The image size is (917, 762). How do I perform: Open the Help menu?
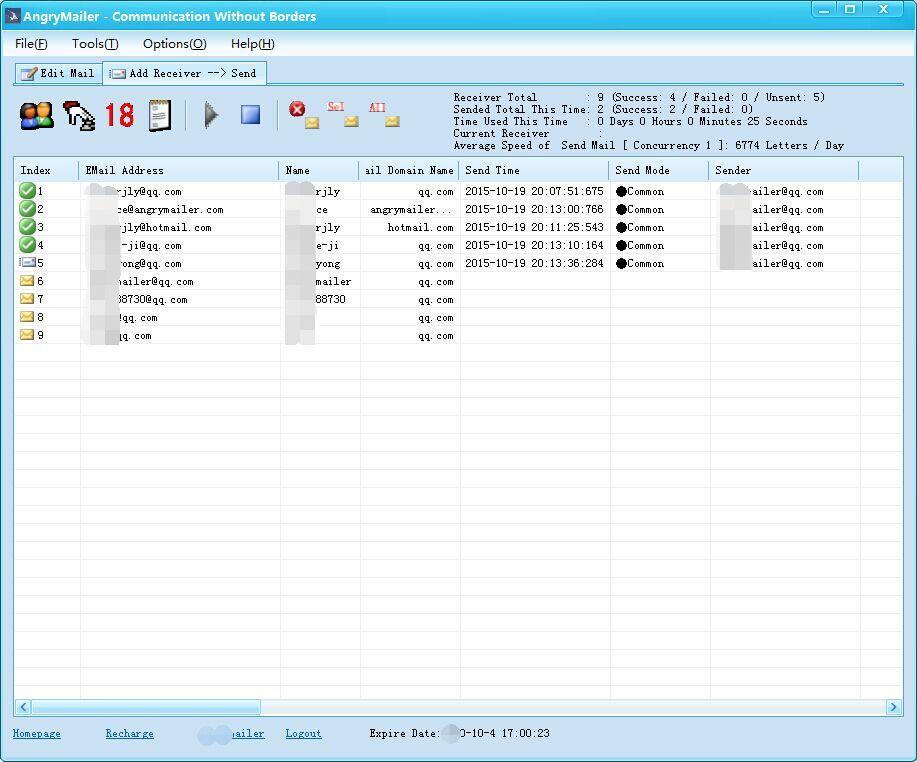click(x=253, y=44)
